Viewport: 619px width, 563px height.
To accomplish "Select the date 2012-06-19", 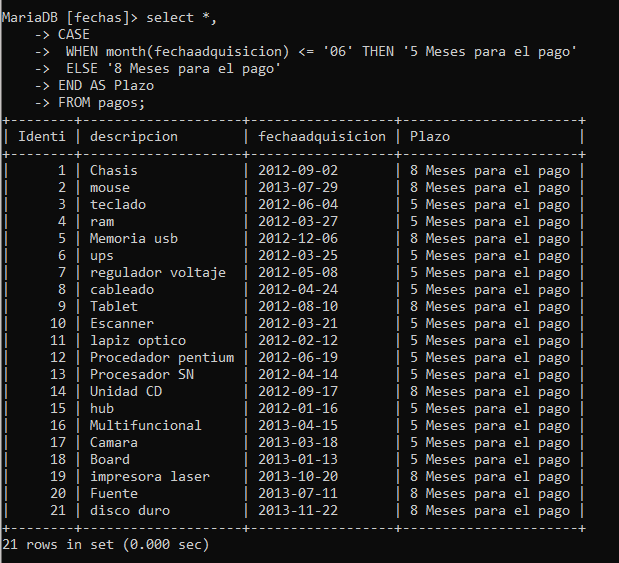I will (x=297, y=357).
